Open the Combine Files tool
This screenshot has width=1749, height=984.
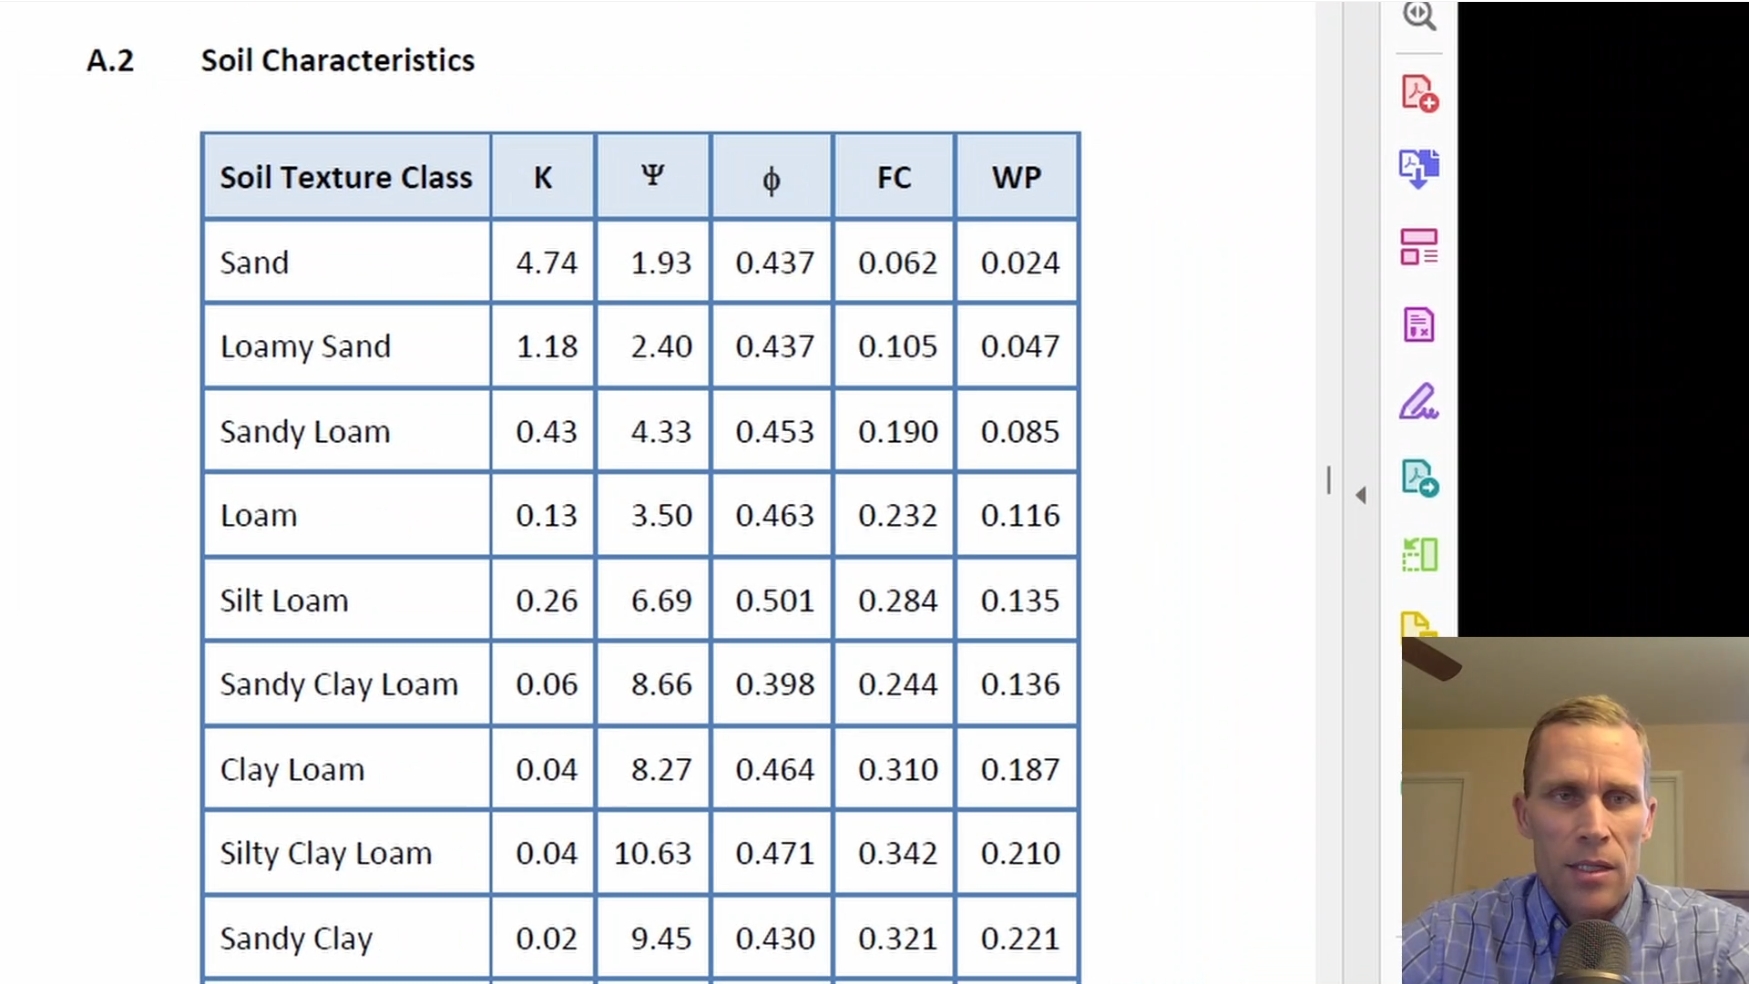tap(1419, 168)
